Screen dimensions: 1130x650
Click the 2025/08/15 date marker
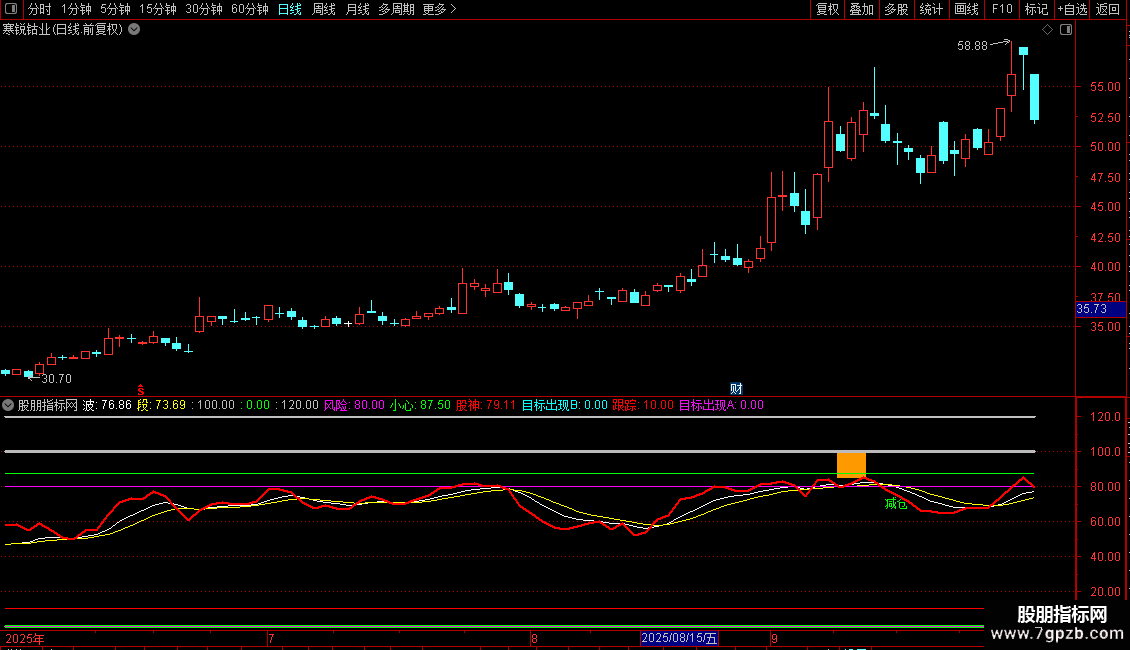[x=679, y=637]
